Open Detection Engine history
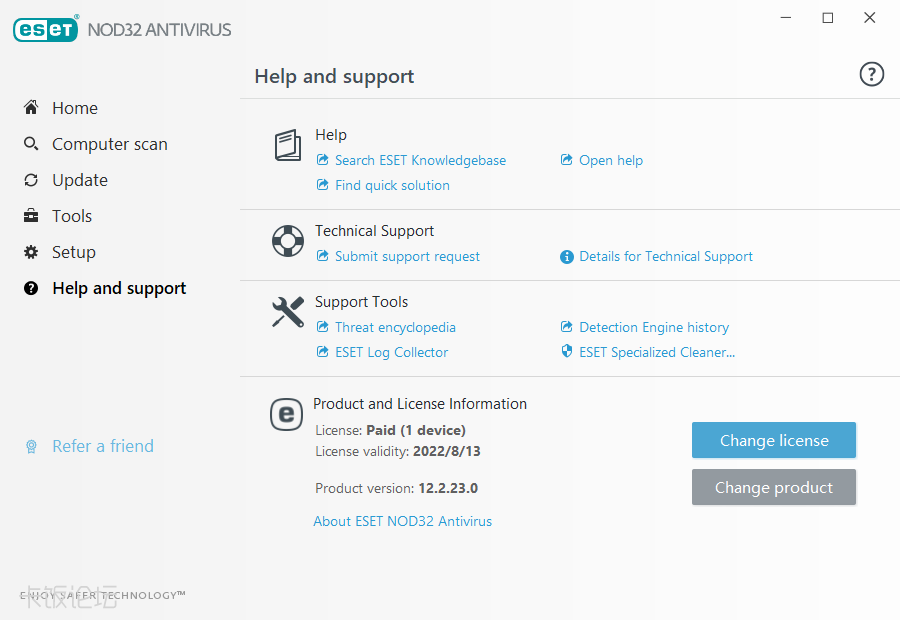This screenshot has width=900, height=620. tap(653, 327)
